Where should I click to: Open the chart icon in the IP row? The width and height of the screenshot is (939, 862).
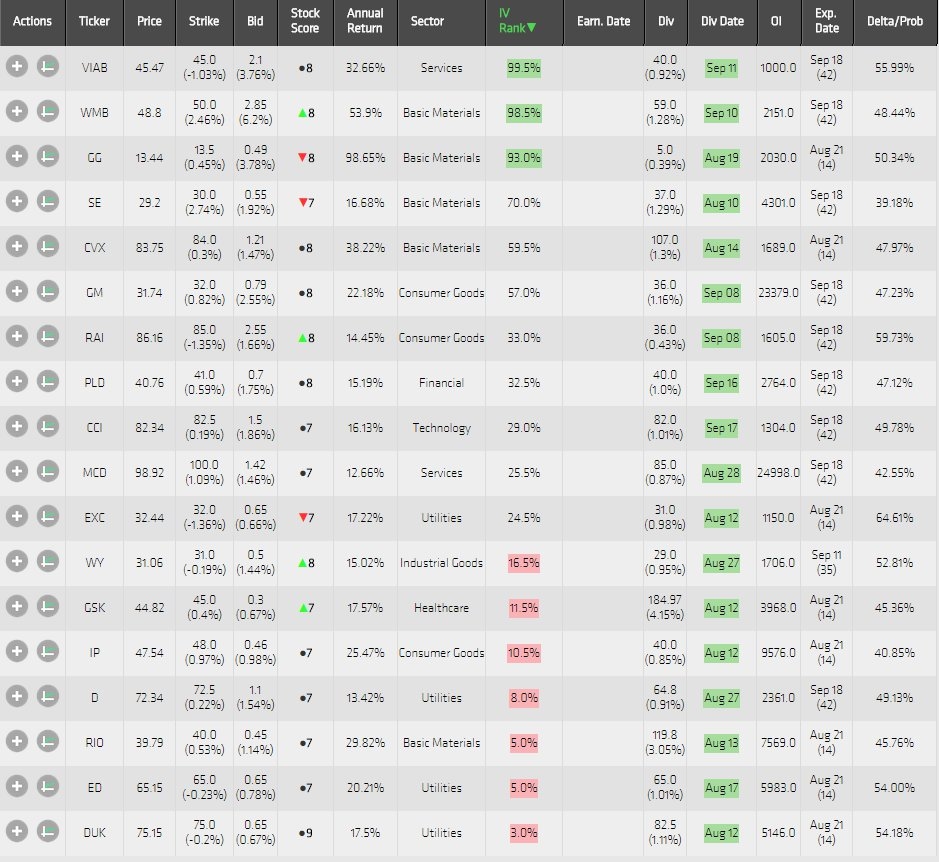tap(48, 651)
